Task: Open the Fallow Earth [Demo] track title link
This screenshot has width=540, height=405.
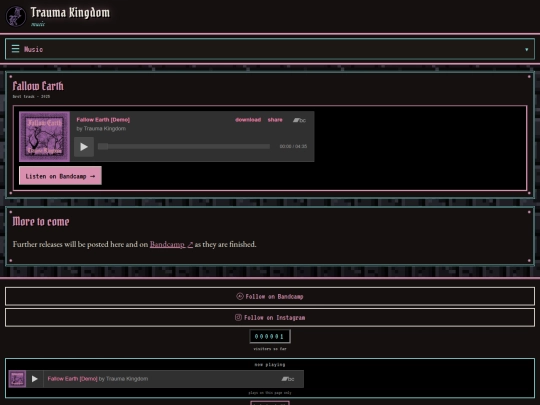Action: (x=103, y=120)
